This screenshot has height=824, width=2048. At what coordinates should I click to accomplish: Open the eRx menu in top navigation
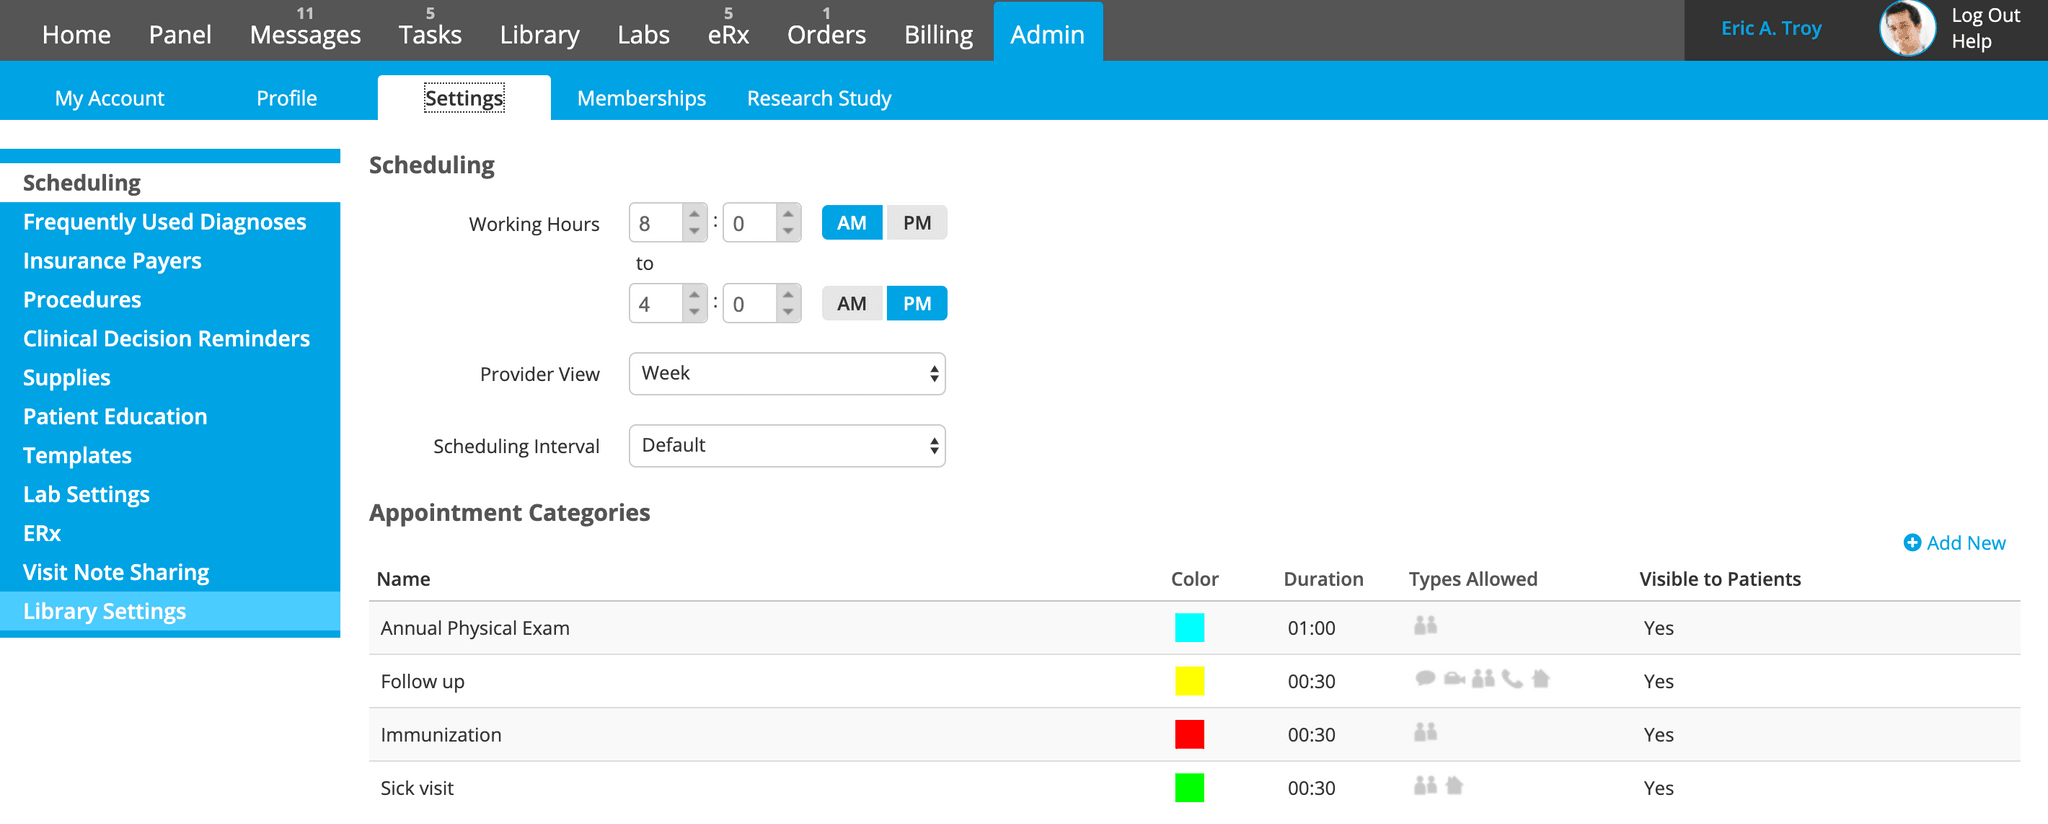click(728, 35)
